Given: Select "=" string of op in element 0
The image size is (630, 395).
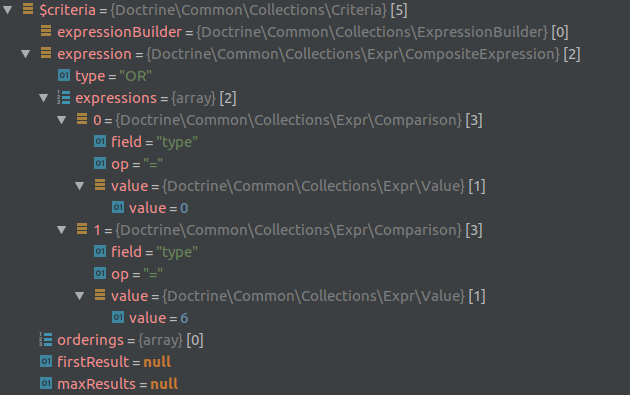Looking at the screenshot, I should 153,164.
